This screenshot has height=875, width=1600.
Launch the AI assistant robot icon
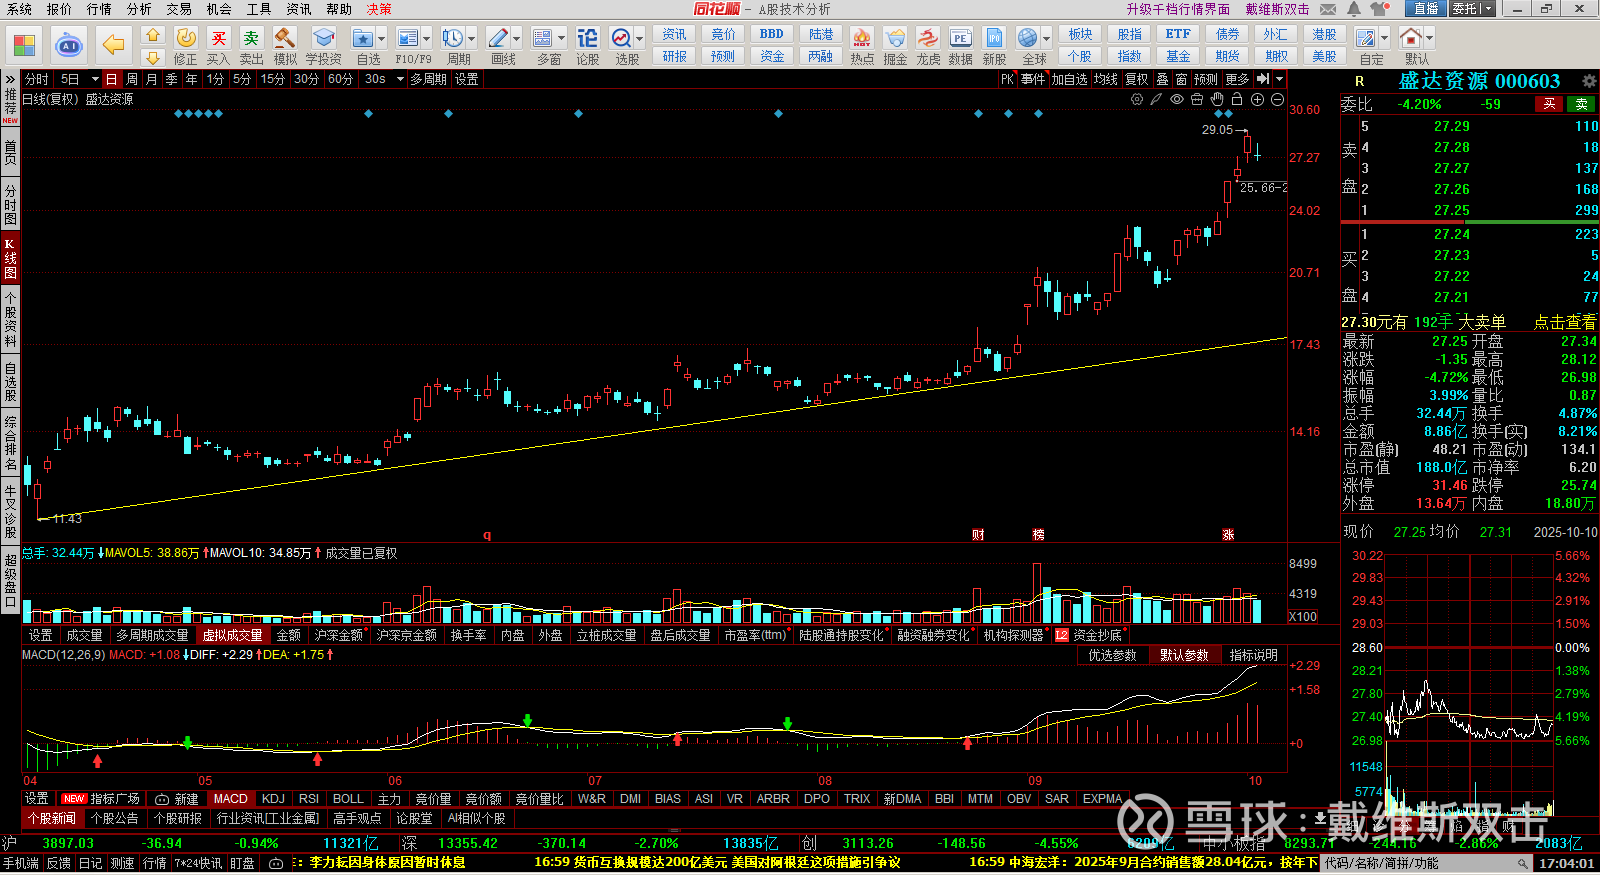[69, 45]
